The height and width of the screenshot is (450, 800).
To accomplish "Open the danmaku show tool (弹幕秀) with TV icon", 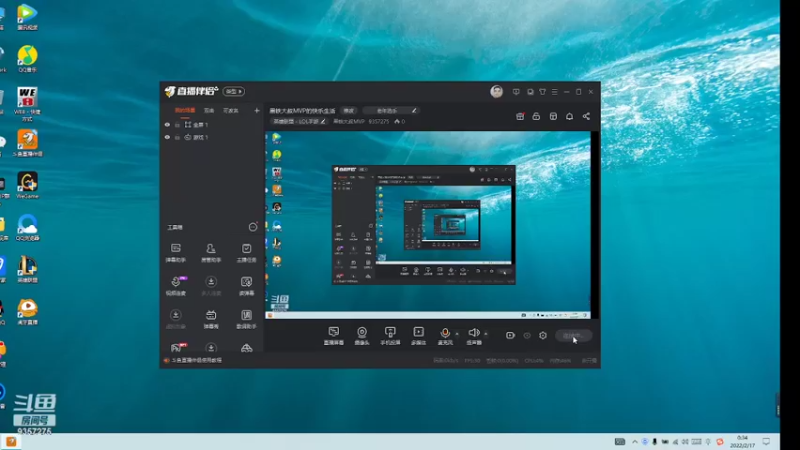I will tap(211, 319).
